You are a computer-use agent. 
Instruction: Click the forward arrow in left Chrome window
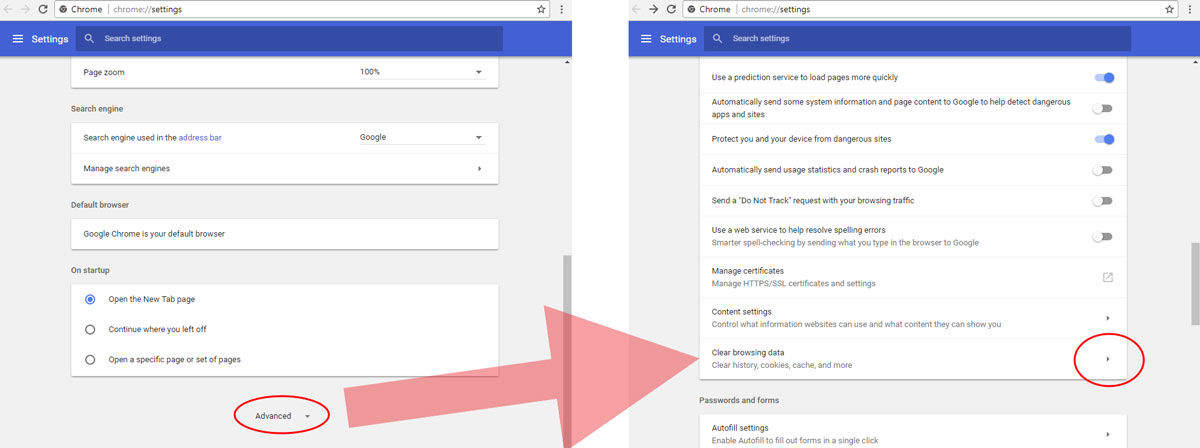28,9
